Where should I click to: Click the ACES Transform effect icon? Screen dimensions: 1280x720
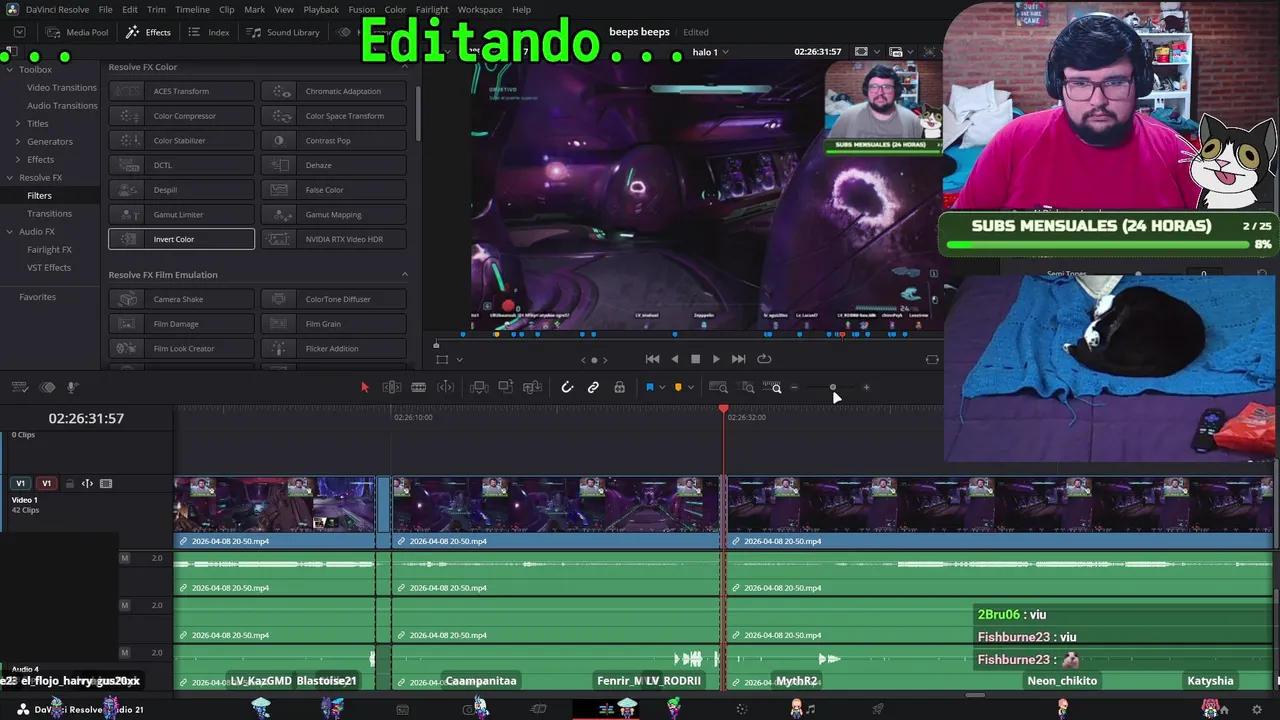point(127,91)
